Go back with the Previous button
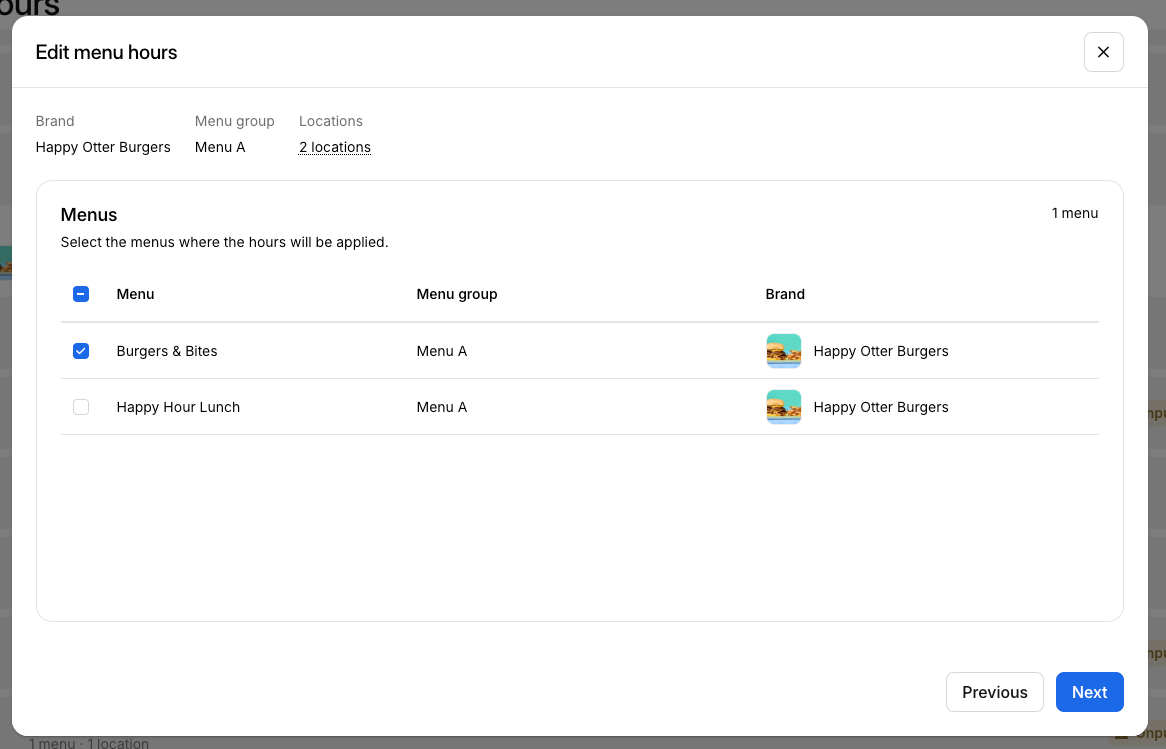Viewport: 1166px width, 749px height. pyautogui.click(x=994, y=692)
